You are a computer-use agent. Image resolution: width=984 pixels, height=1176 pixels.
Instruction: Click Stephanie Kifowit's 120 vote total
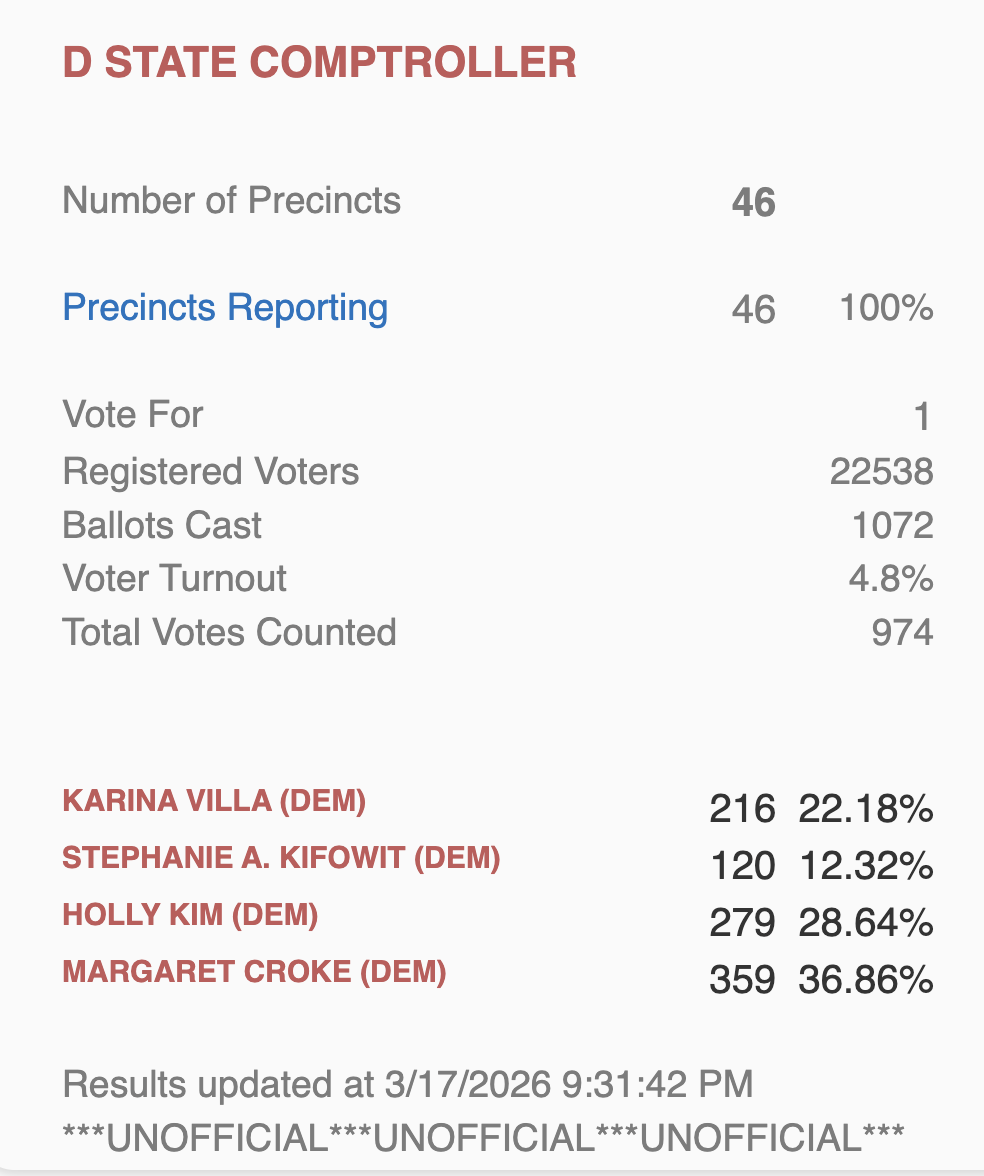click(742, 866)
